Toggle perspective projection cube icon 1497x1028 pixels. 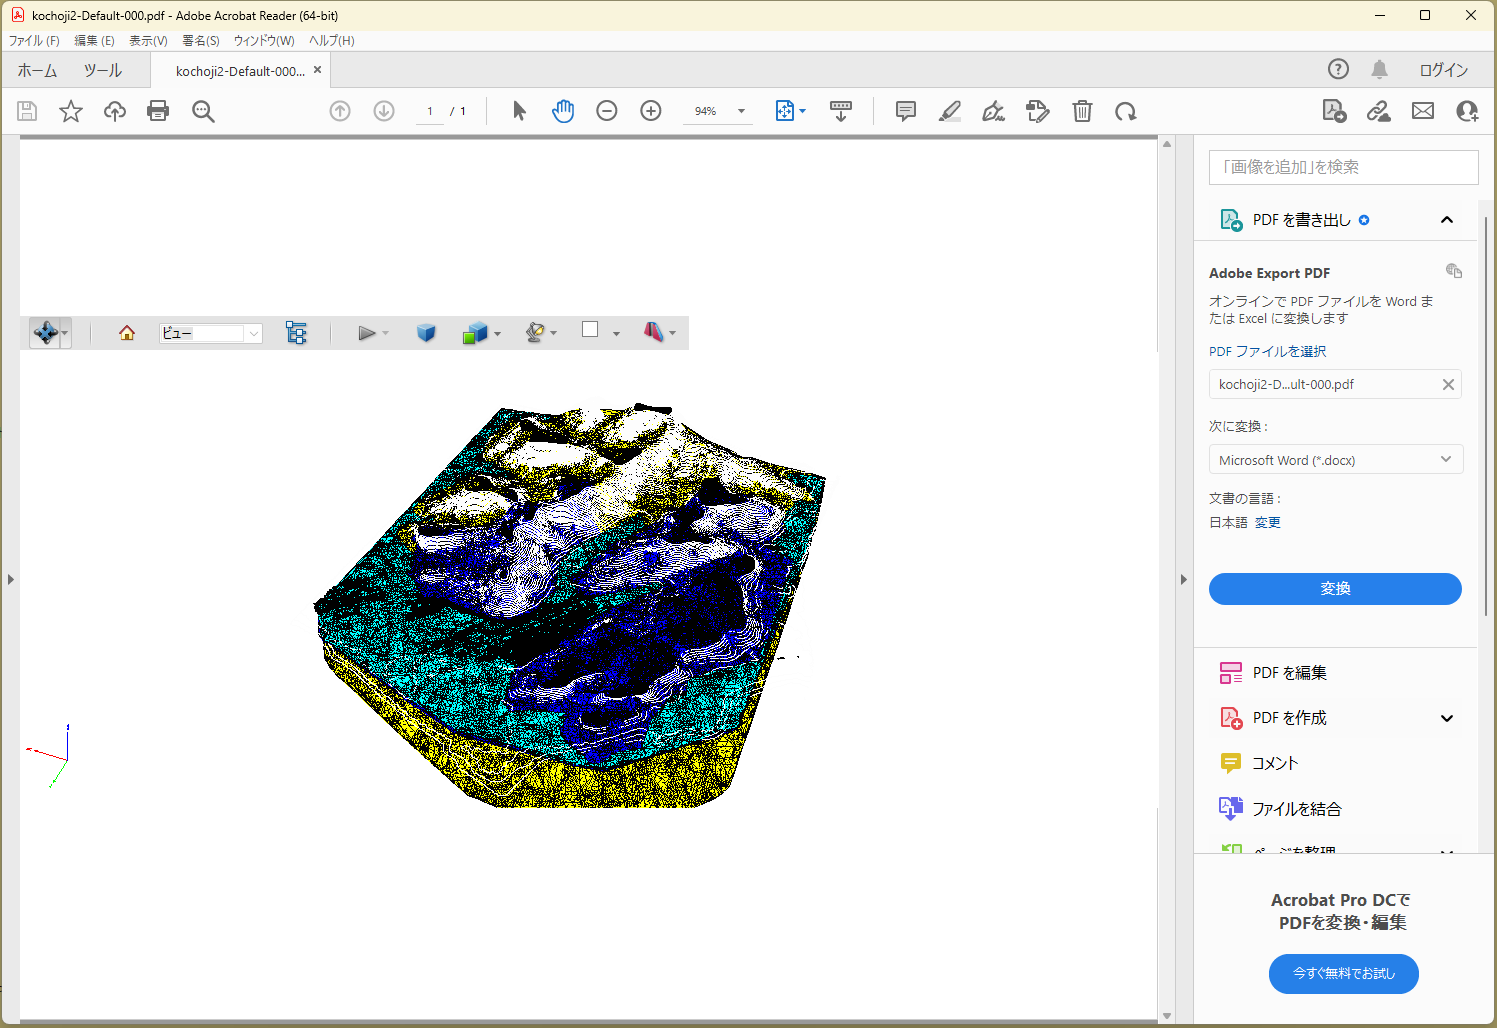426,333
